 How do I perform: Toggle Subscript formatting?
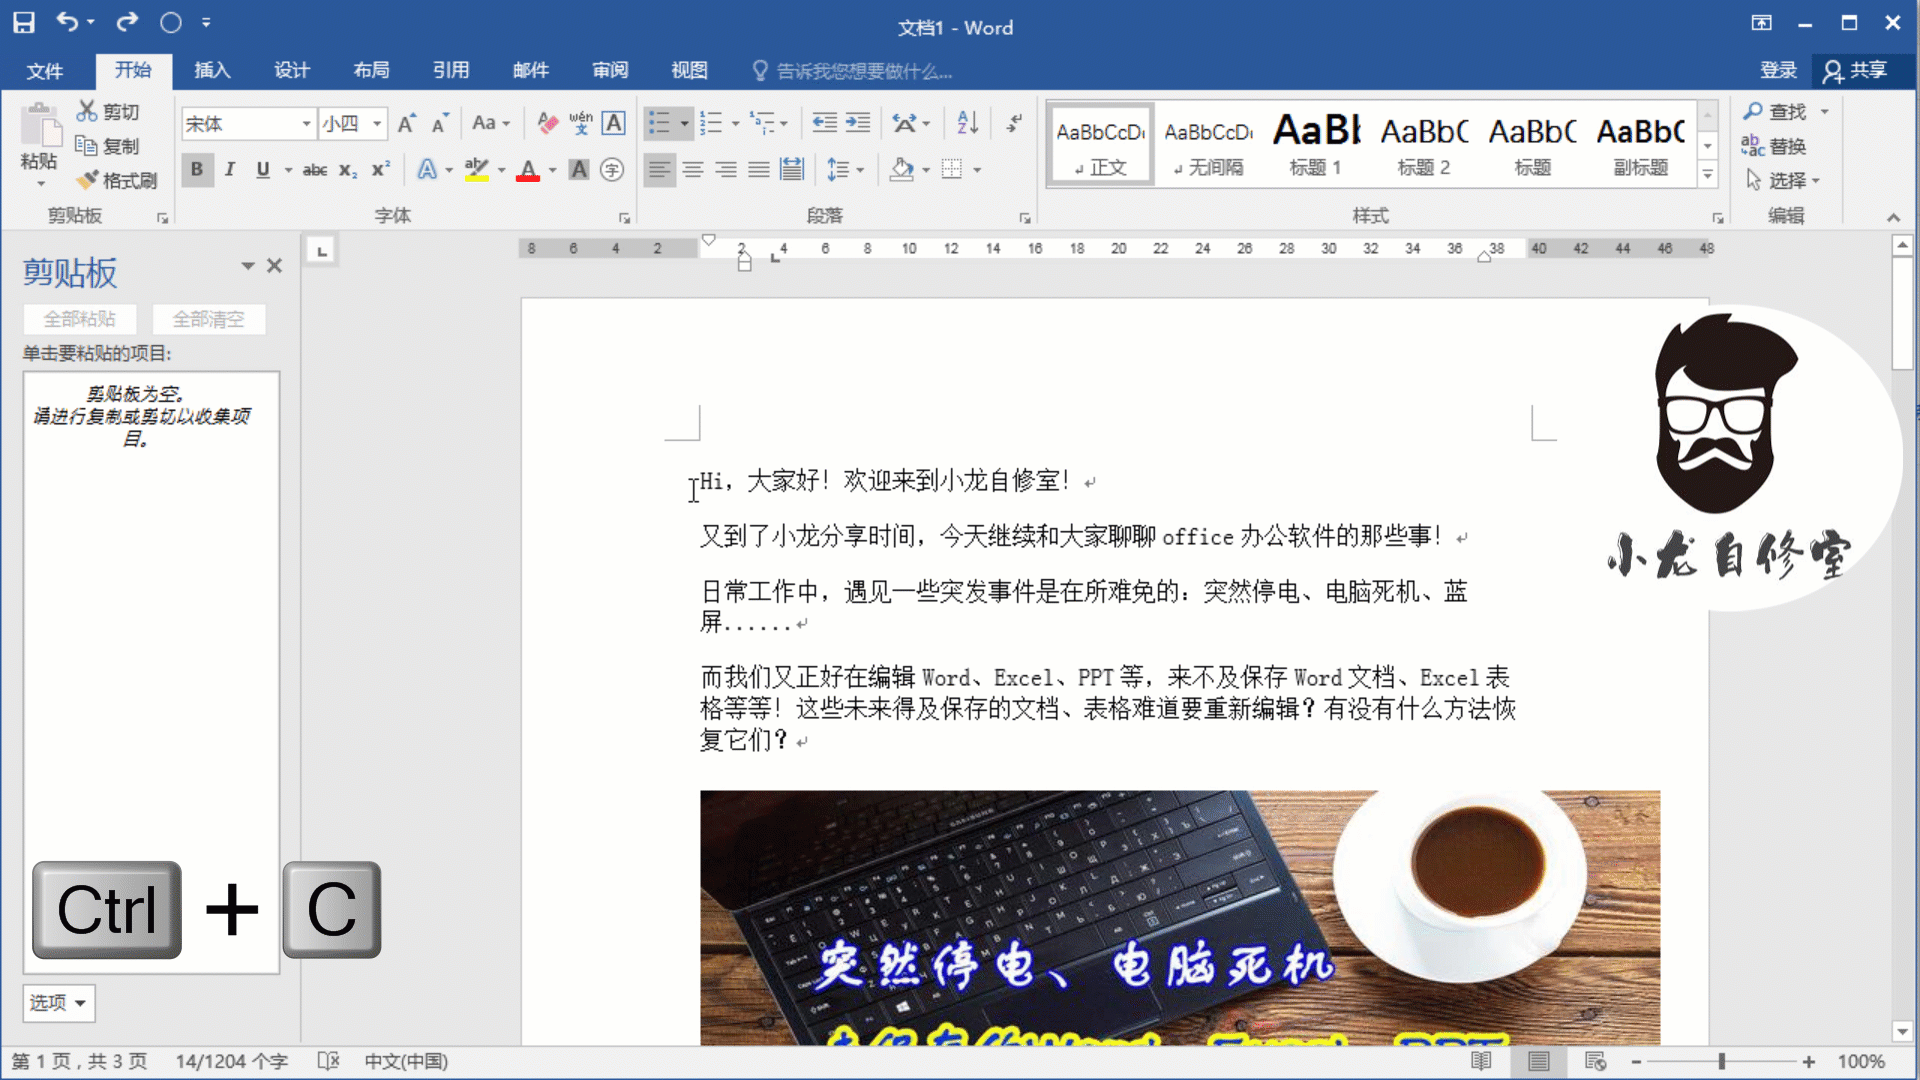coord(348,170)
